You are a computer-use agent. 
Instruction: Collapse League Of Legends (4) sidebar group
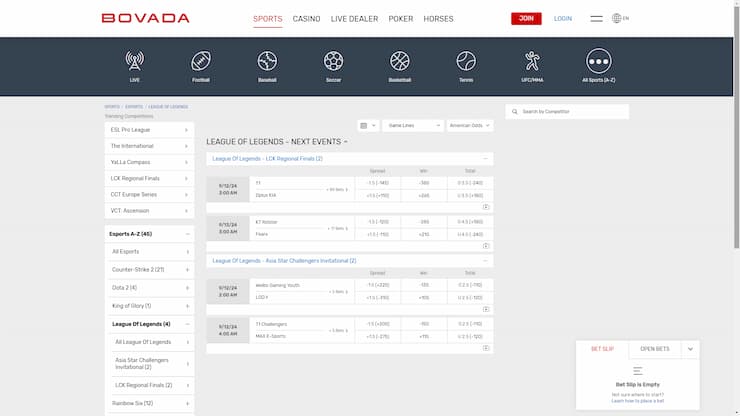tap(187, 324)
